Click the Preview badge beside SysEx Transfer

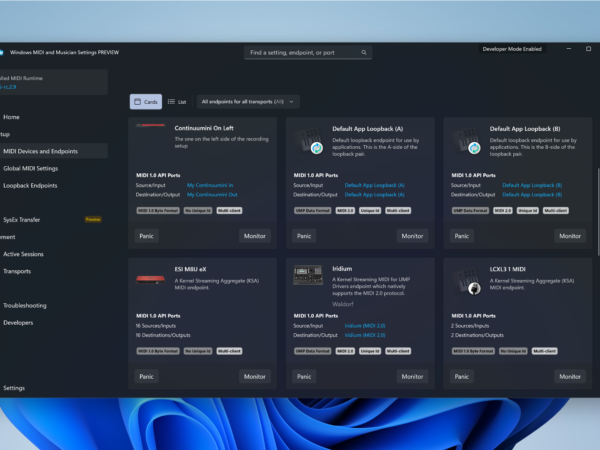pos(93,219)
